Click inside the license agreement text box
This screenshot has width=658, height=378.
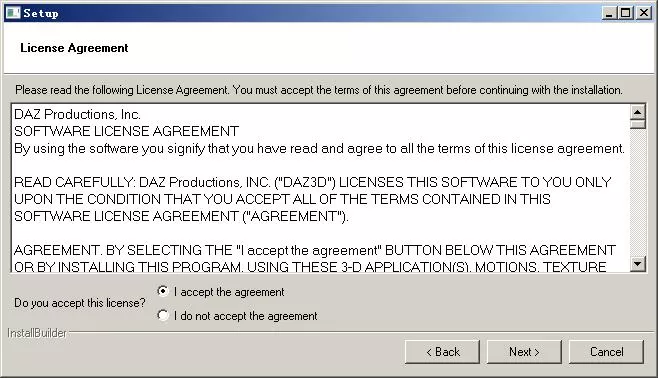click(x=321, y=188)
